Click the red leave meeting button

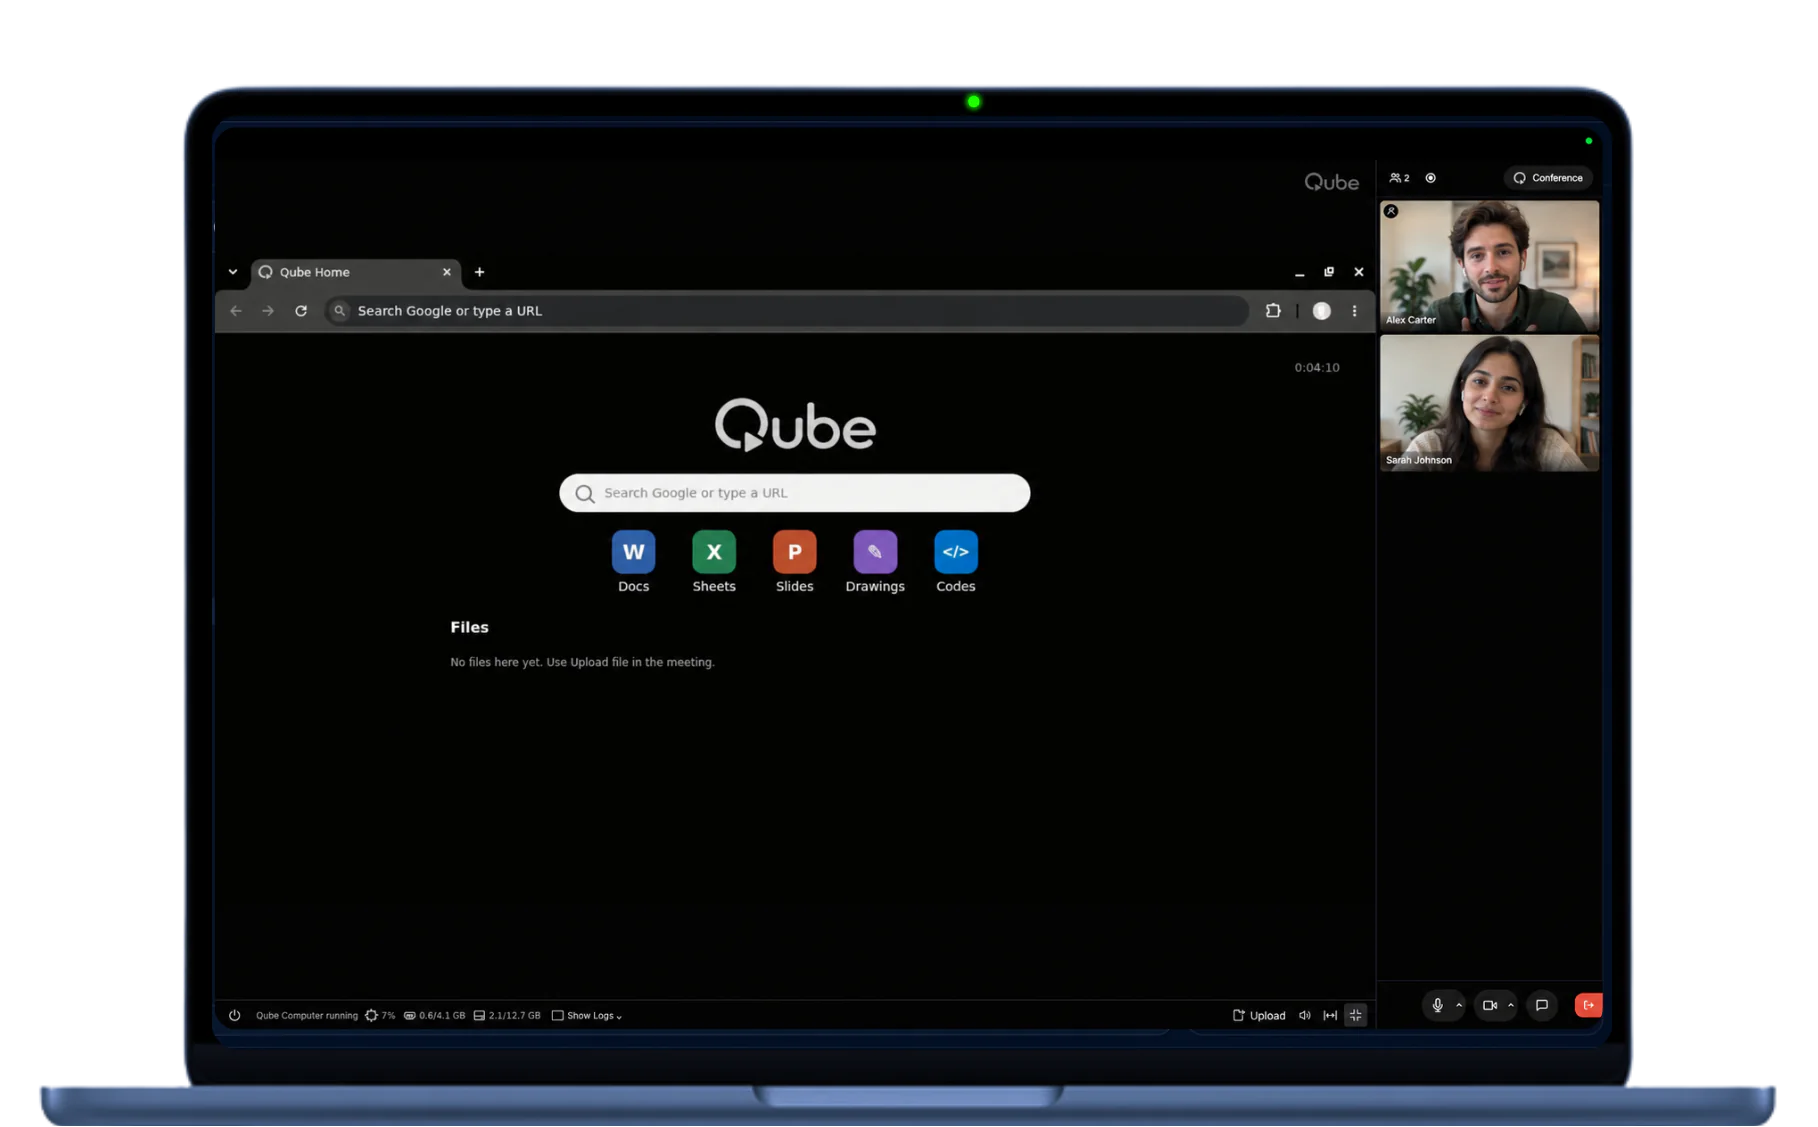1588,1005
